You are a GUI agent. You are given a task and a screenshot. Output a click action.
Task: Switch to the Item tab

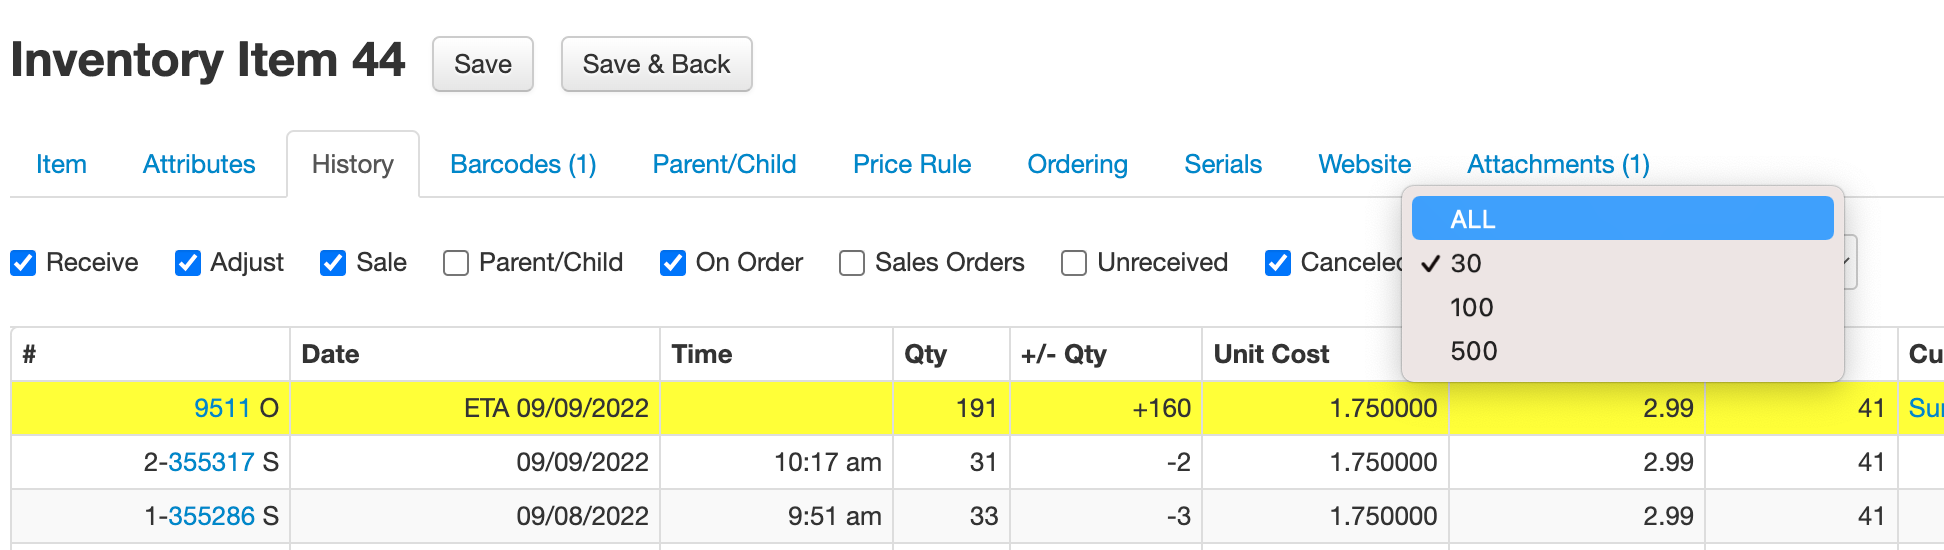pos(61,164)
